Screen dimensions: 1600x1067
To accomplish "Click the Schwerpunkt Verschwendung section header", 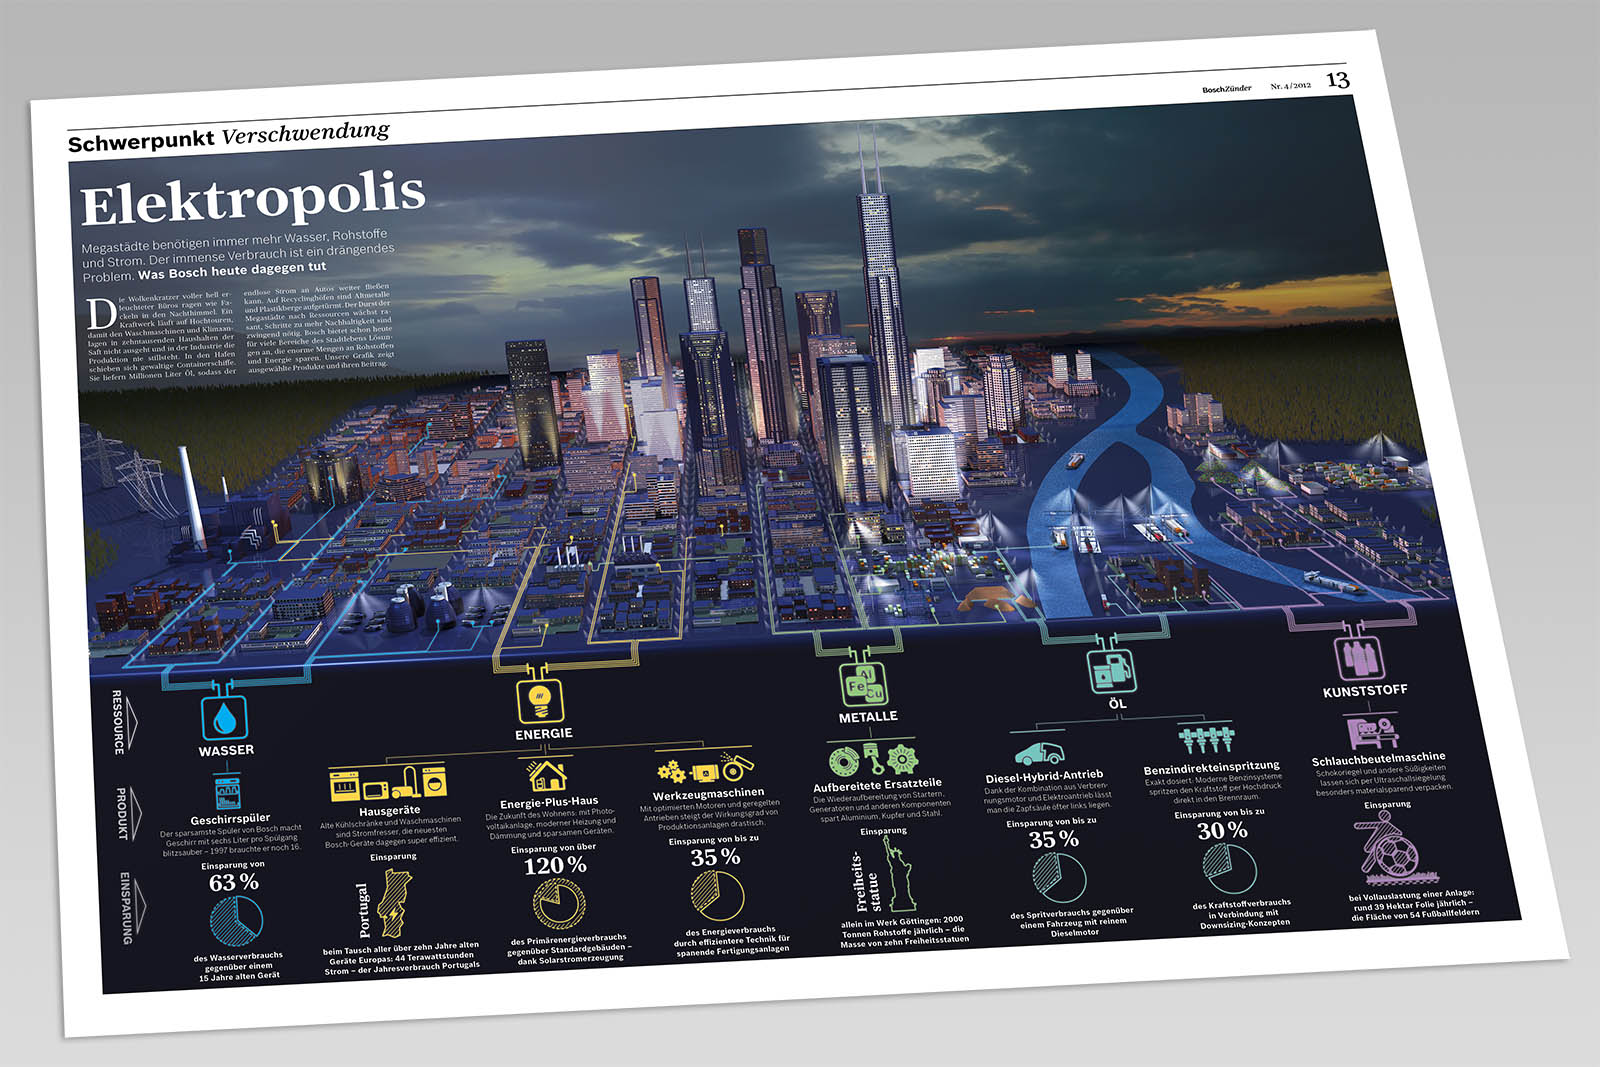I will point(228,136).
